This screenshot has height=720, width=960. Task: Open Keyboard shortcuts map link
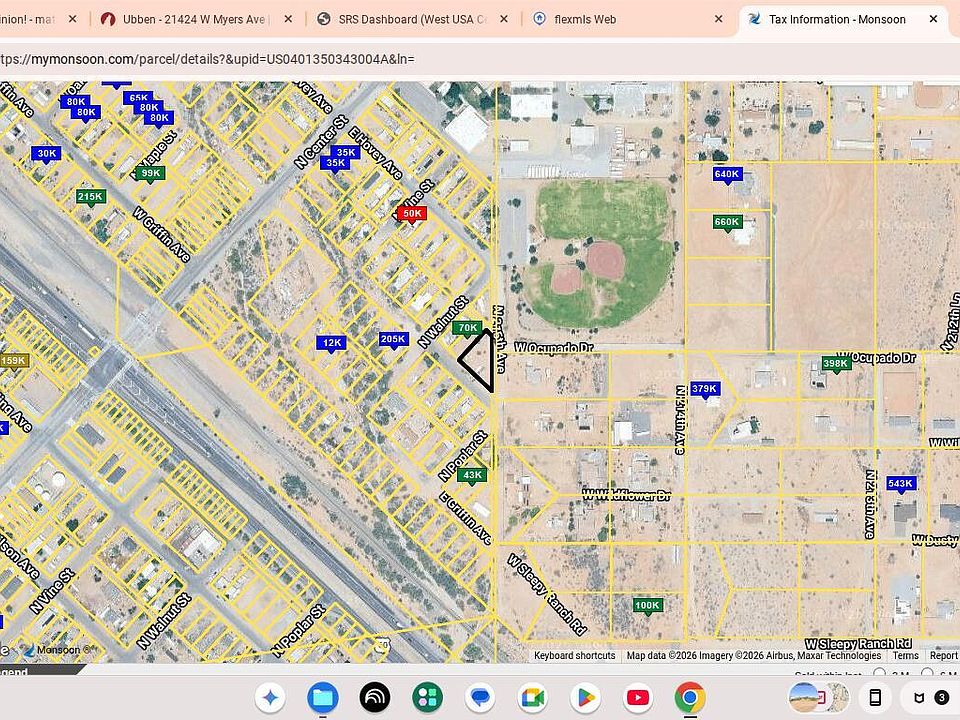pos(574,656)
